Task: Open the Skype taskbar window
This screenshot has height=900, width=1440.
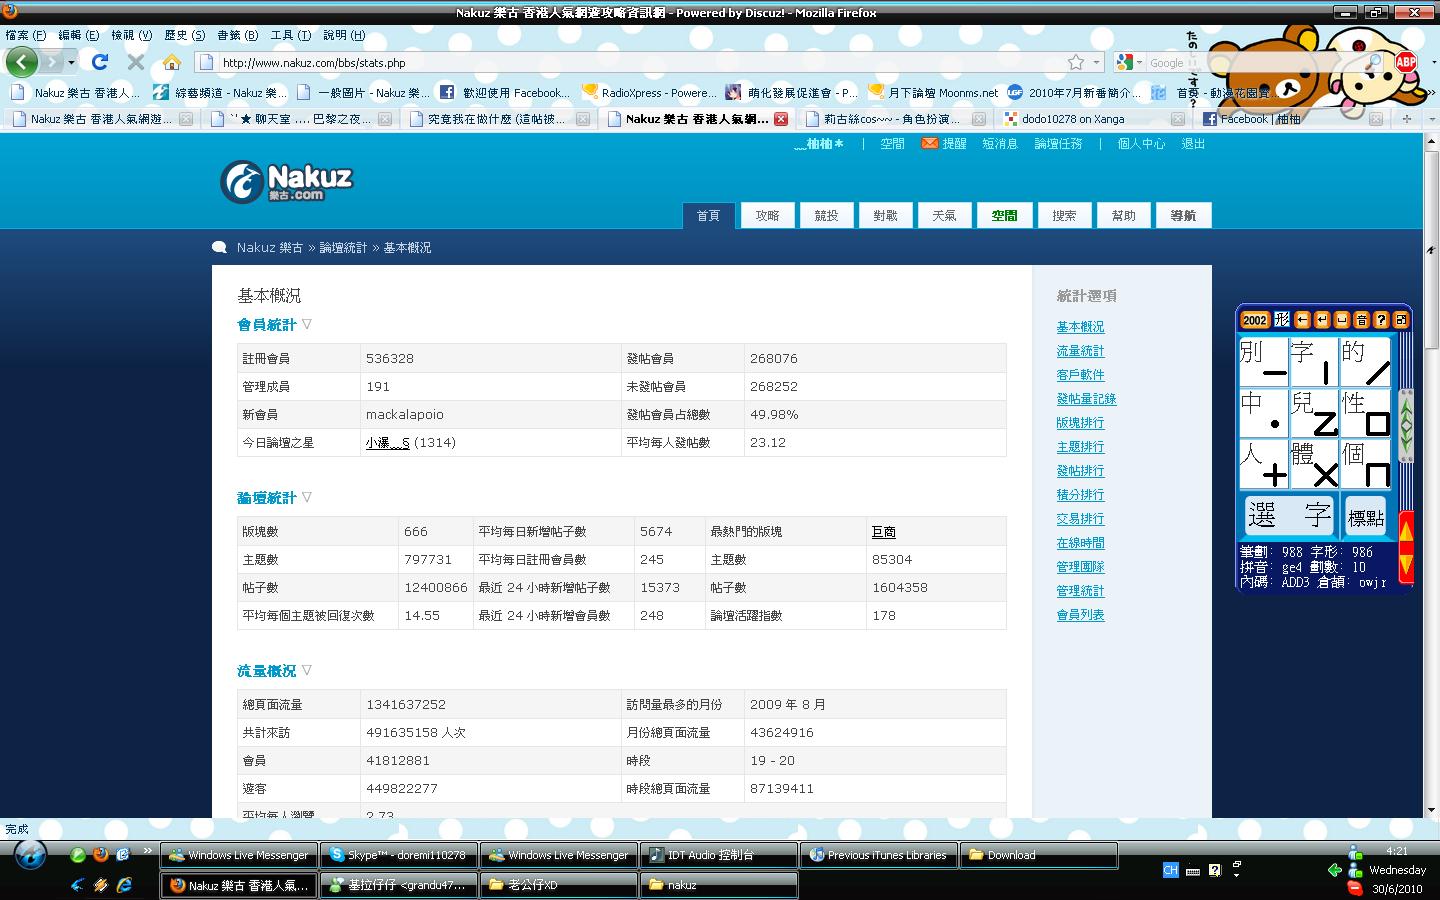Action: tap(399, 855)
